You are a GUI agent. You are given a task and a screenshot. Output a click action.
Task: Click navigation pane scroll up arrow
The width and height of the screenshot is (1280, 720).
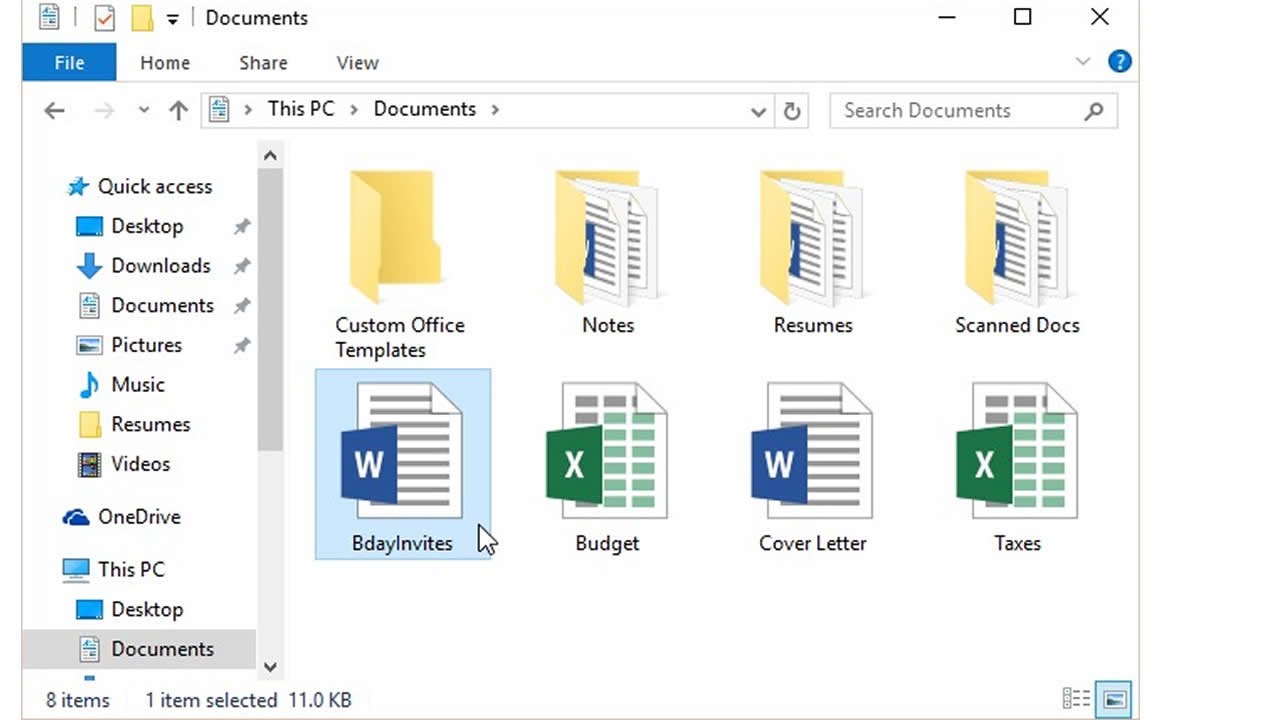pyautogui.click(x=270, y=156)
